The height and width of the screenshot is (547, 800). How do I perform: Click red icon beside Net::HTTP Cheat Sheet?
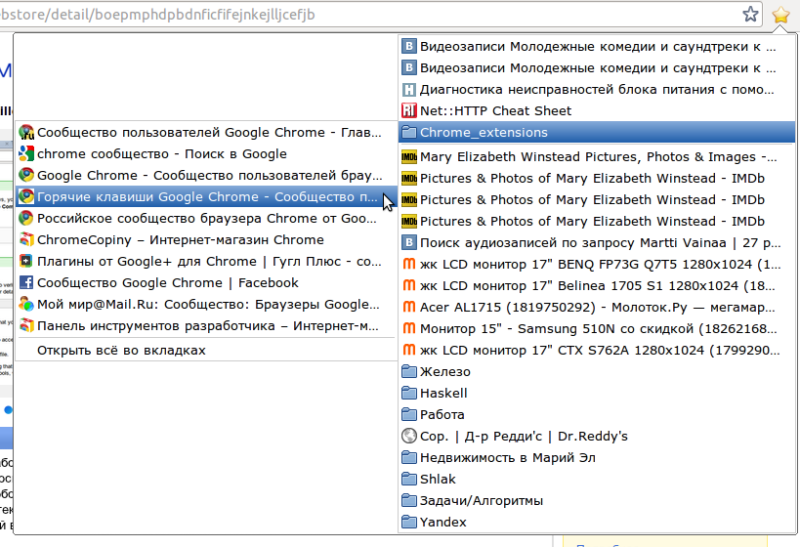(x=409, y=111)
